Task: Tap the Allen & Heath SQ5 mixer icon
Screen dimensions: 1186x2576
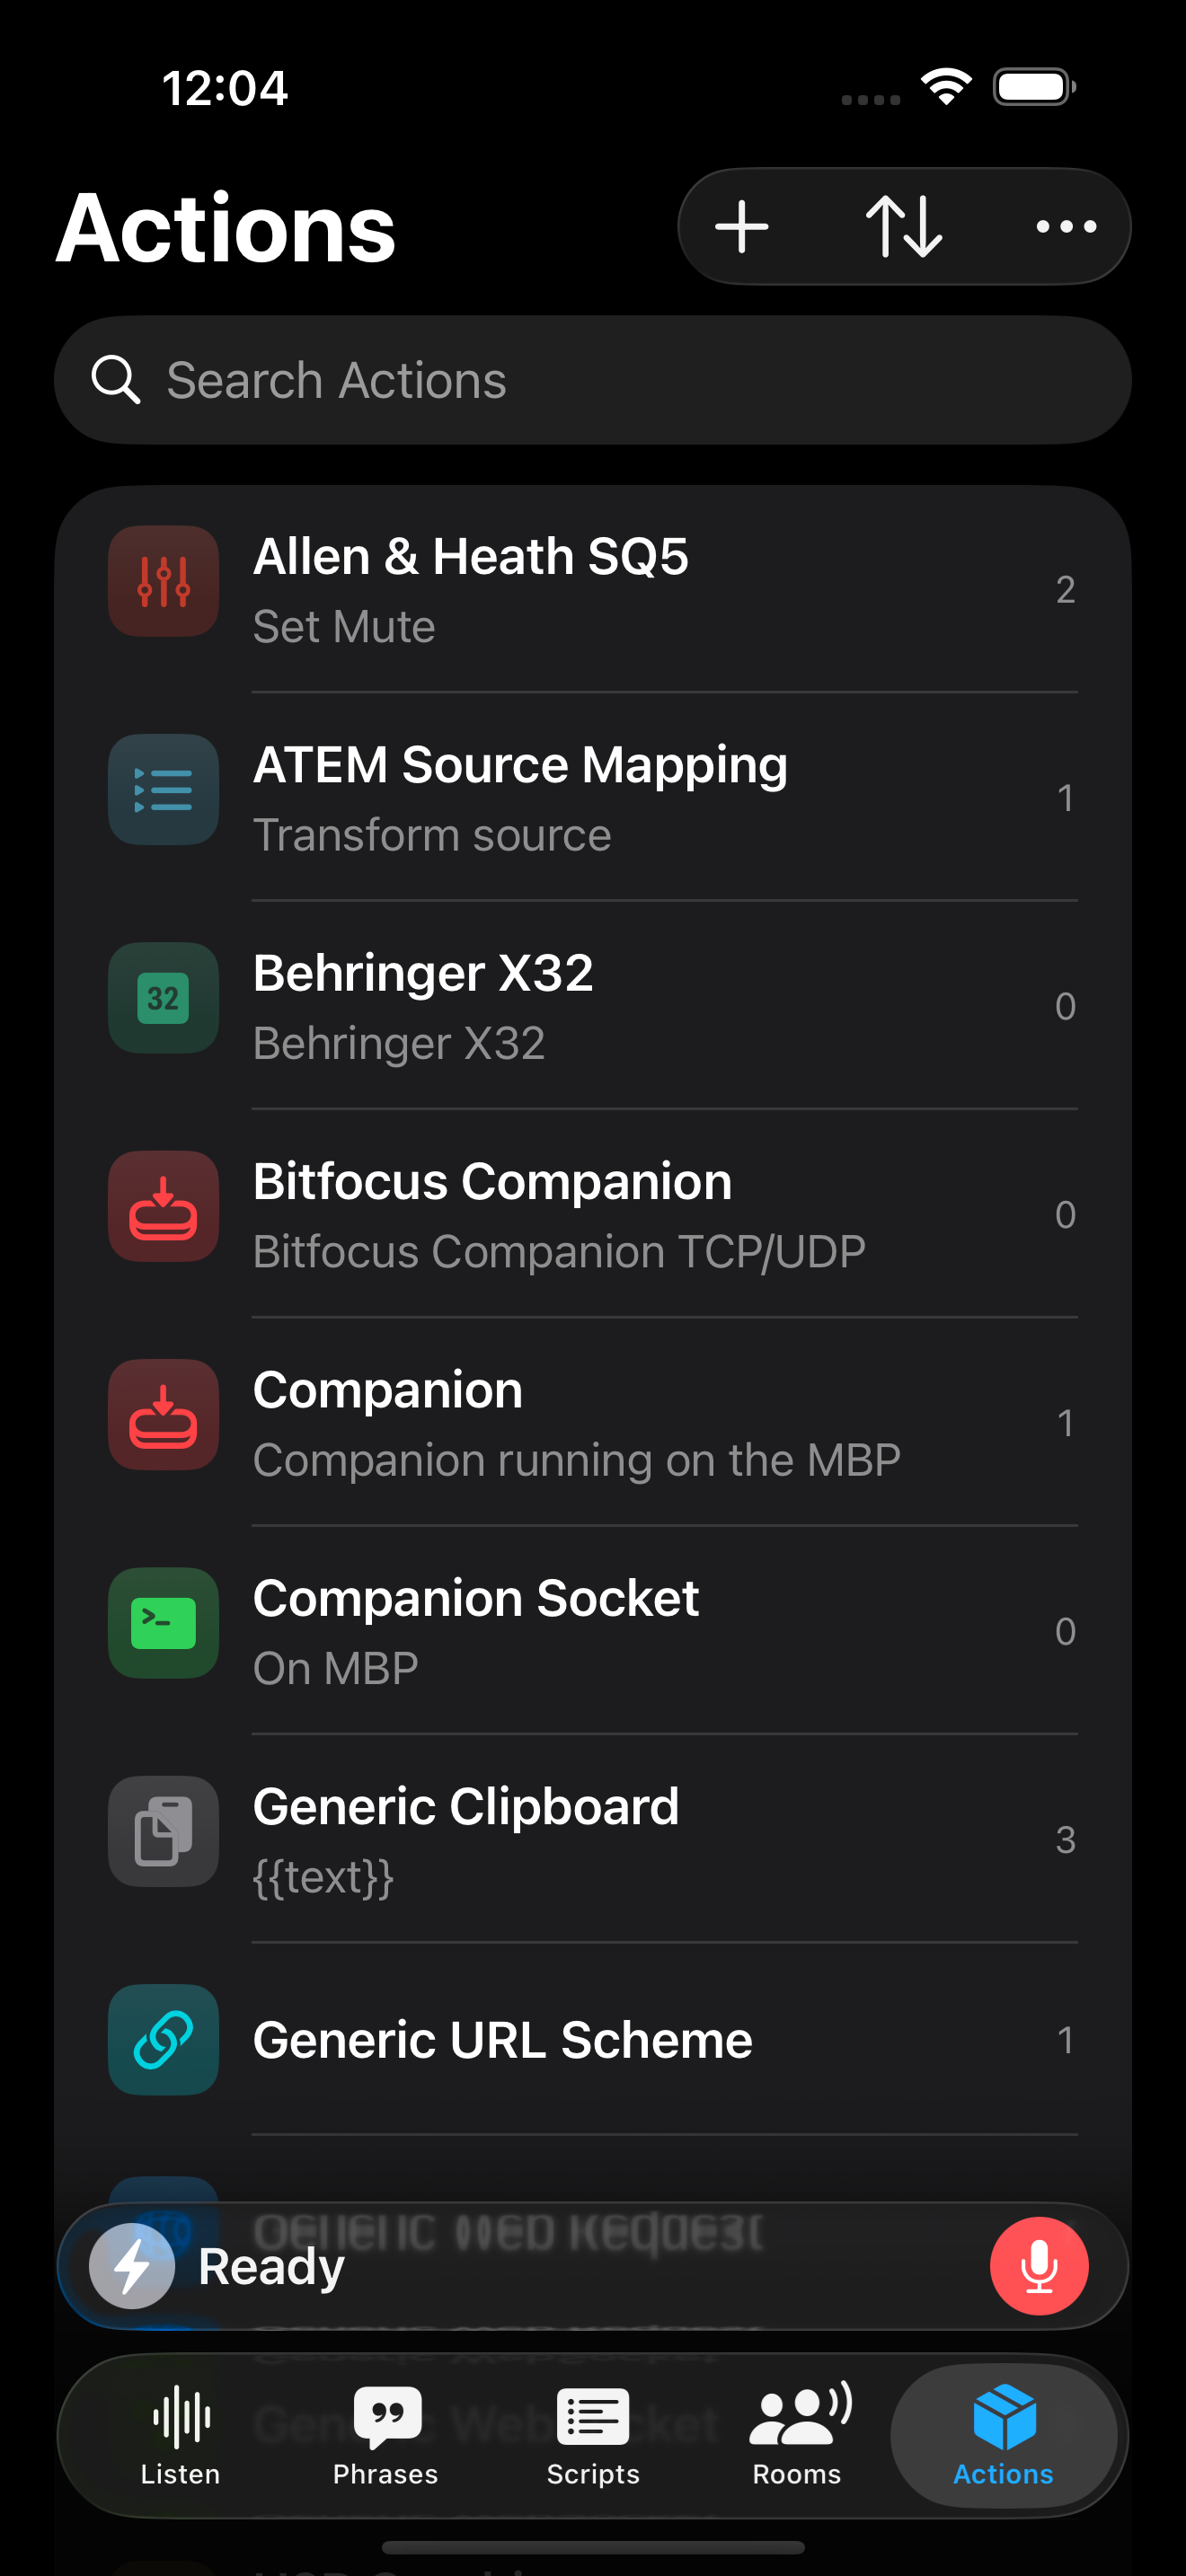Action: [164, 582]
